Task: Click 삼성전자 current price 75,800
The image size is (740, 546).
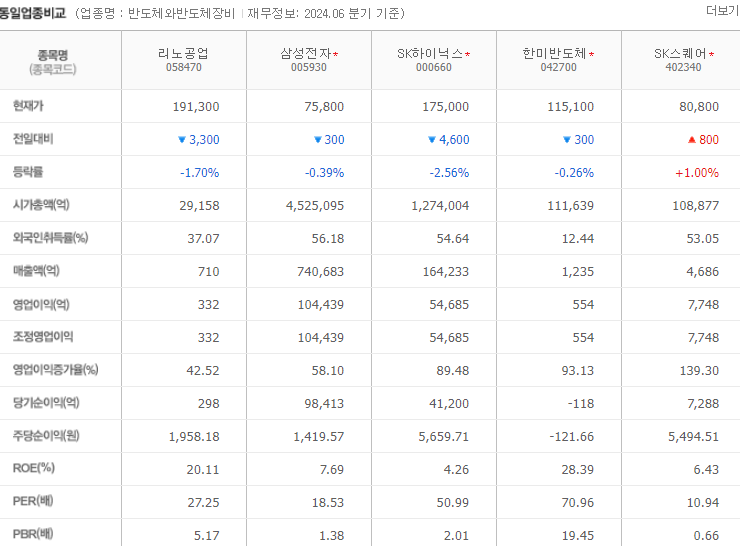Action: 324,107
